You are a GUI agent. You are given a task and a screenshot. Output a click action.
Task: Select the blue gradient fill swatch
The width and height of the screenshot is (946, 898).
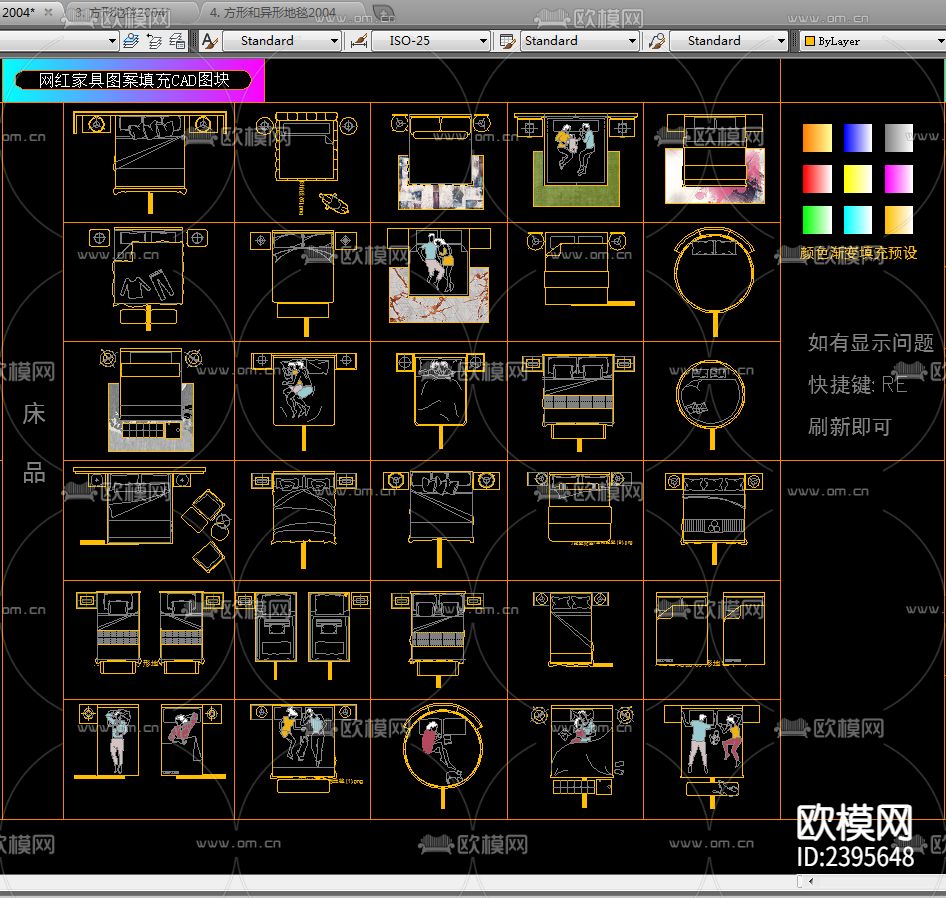coord(857,138)
